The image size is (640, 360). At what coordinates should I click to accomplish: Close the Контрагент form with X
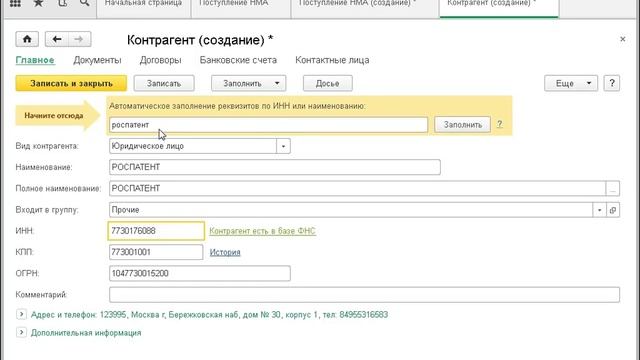coord(622,39)
